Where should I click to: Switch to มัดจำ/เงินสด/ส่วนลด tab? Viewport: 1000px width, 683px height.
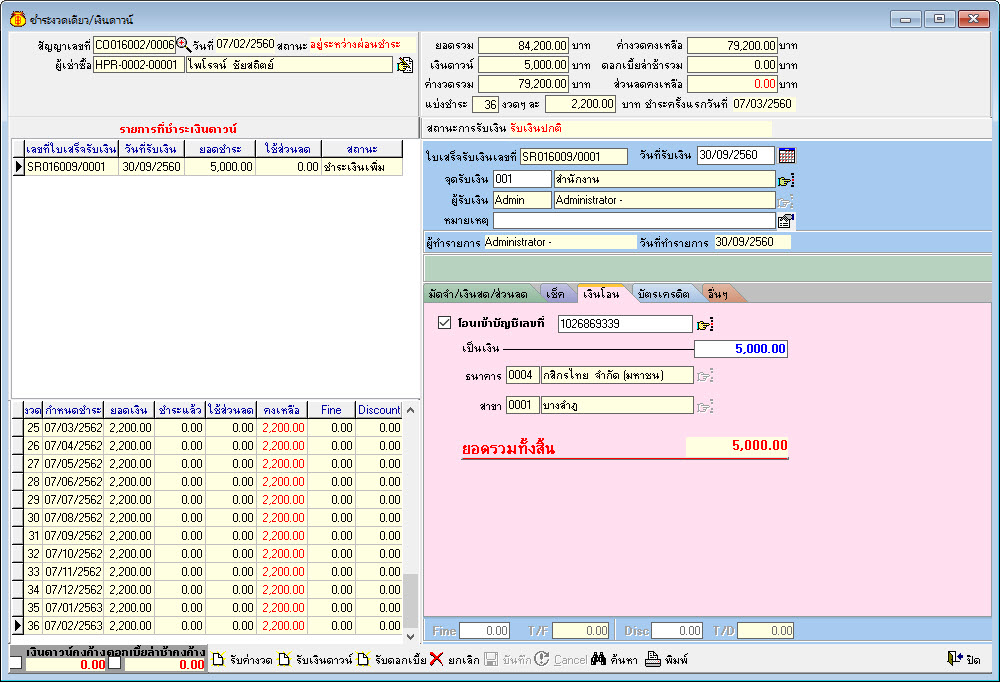[x=478, y=294]
